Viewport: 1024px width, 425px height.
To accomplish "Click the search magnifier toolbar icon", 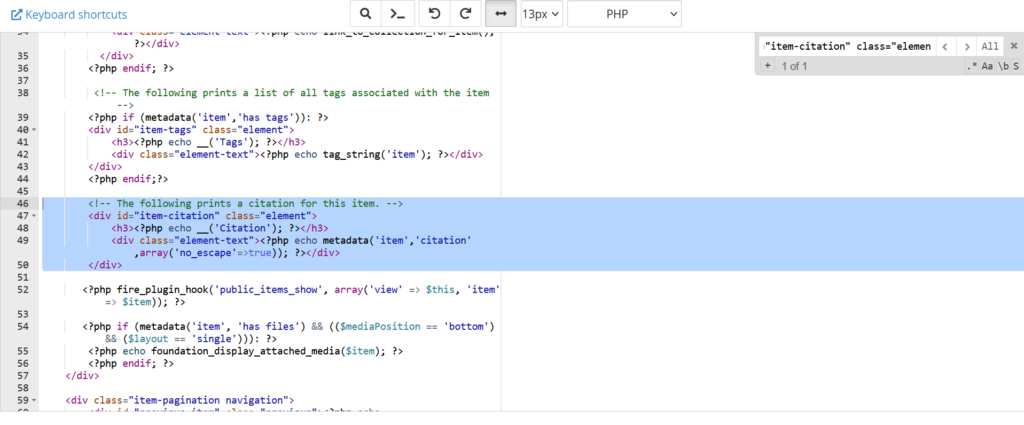I will point(366,14).
